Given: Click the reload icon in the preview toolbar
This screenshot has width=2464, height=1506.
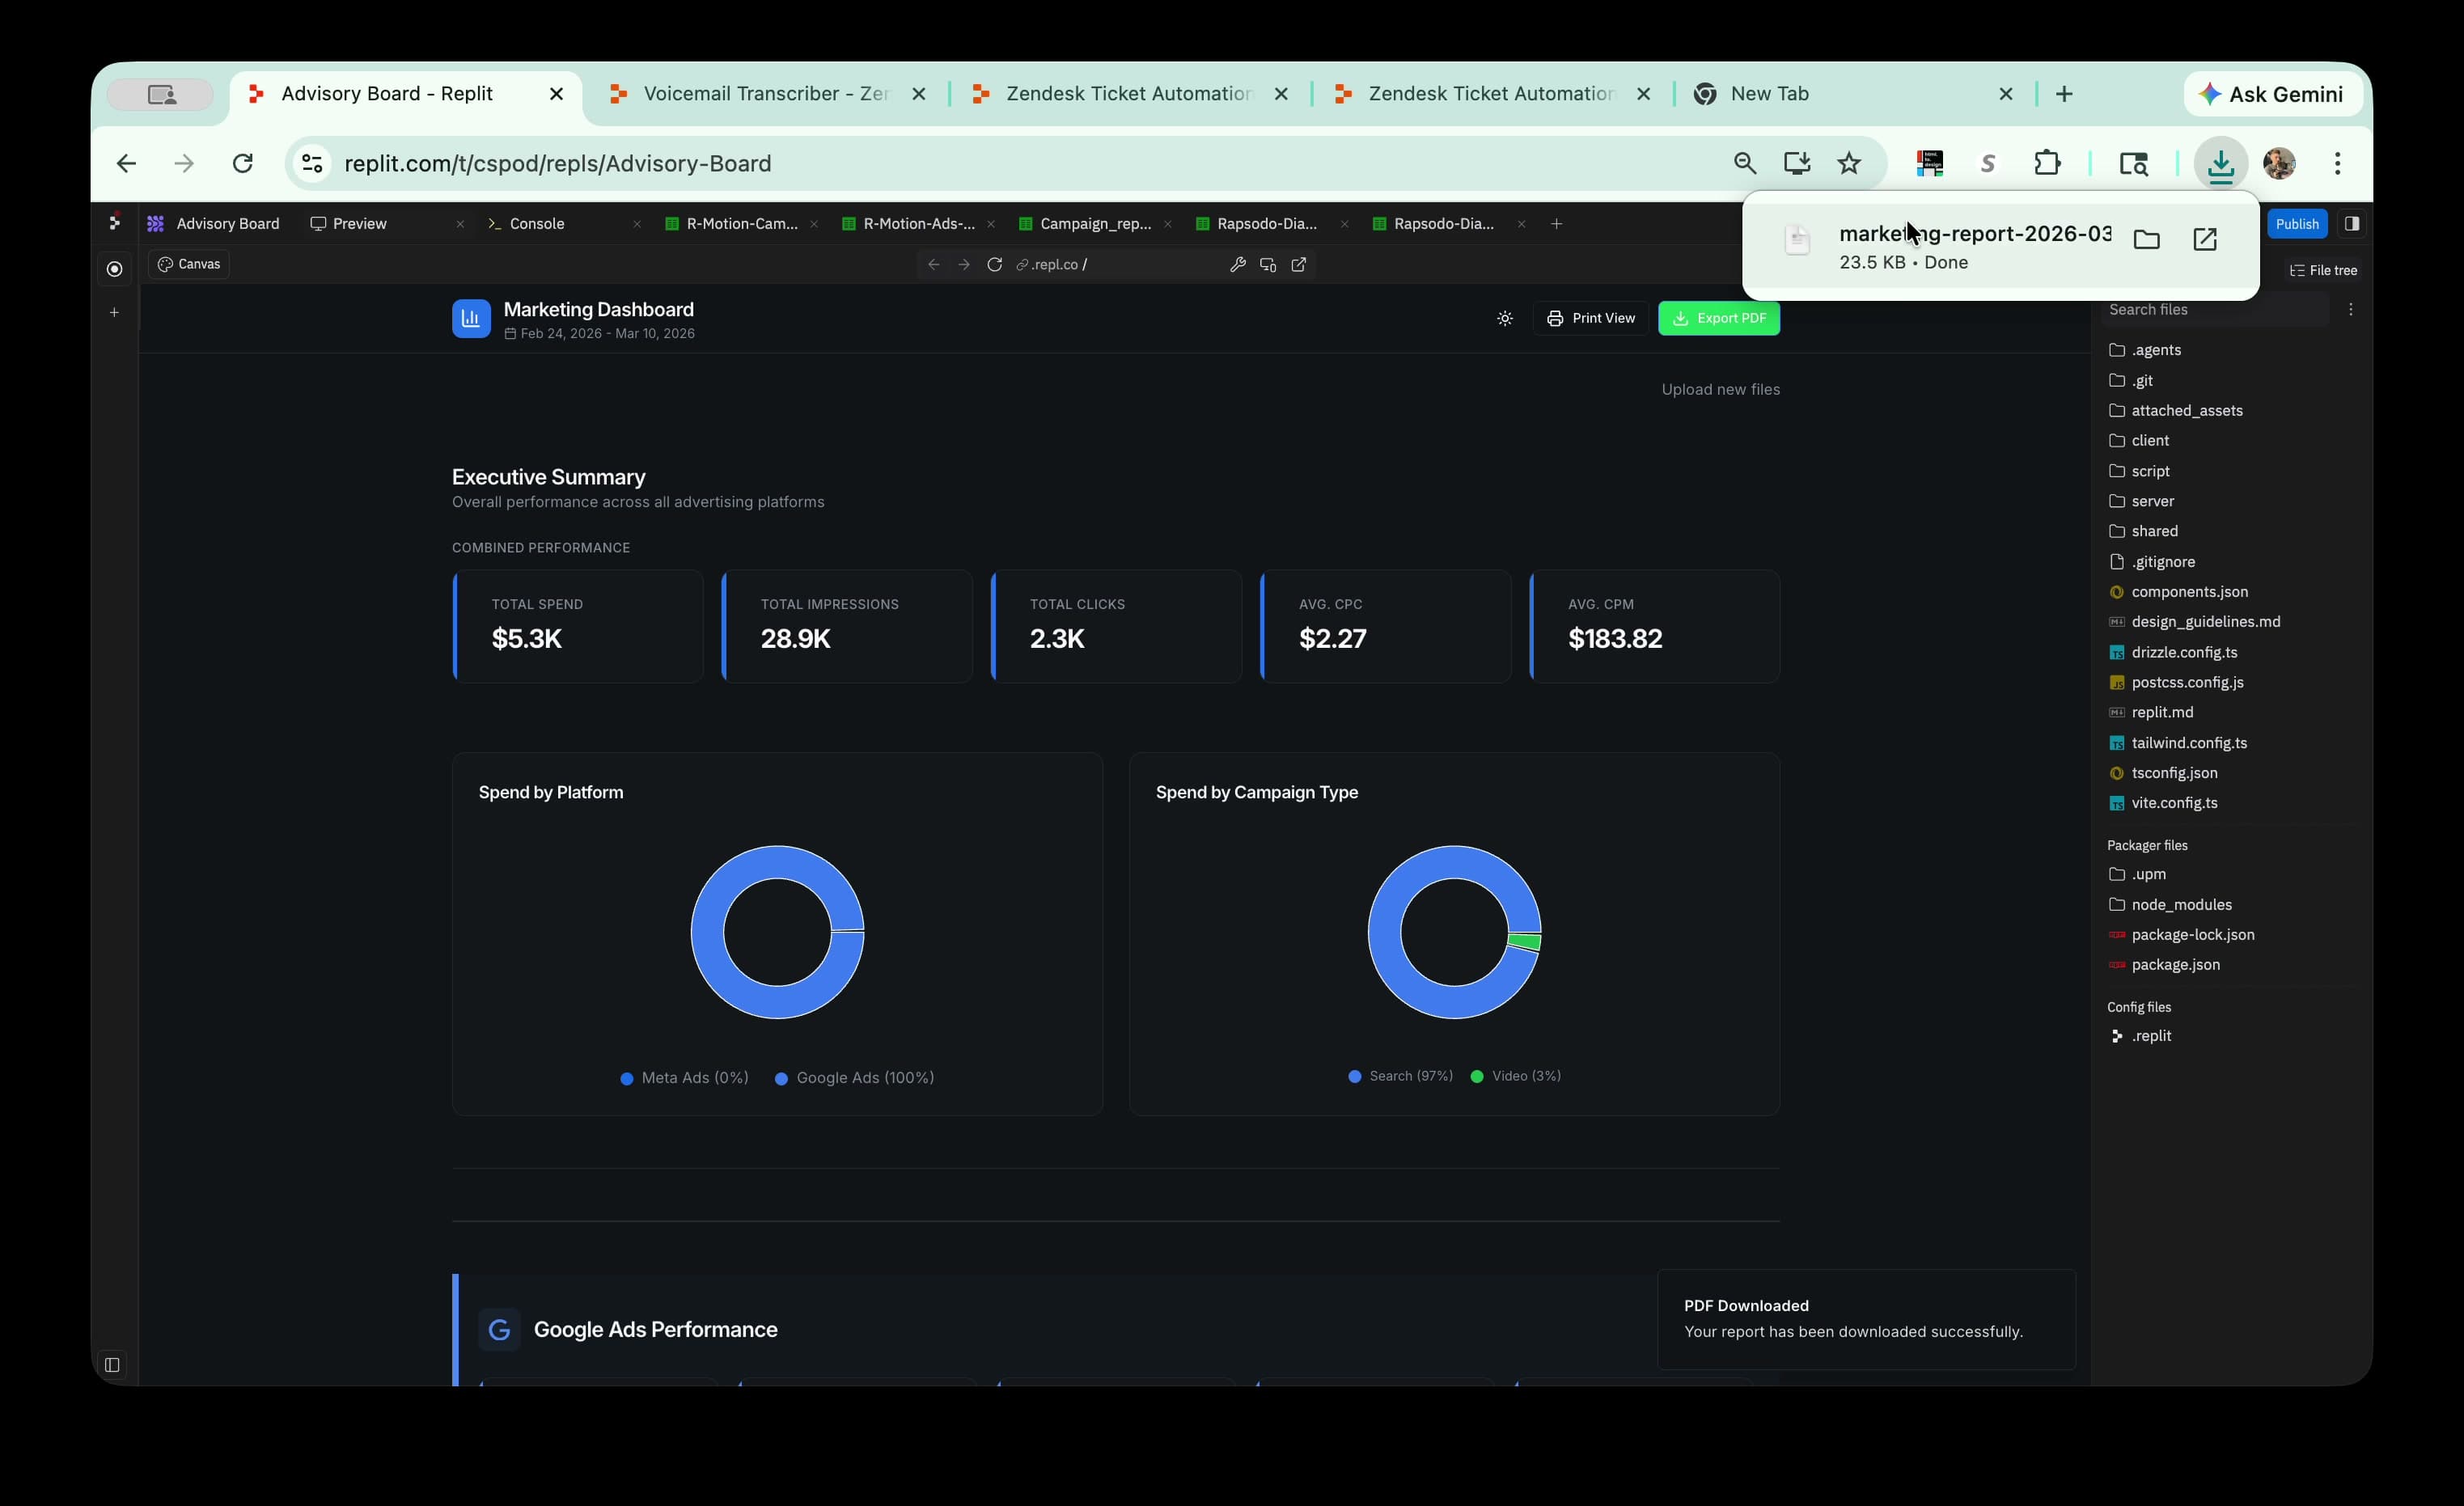Looking at the screenshot, I should click(x=994, y=264).
